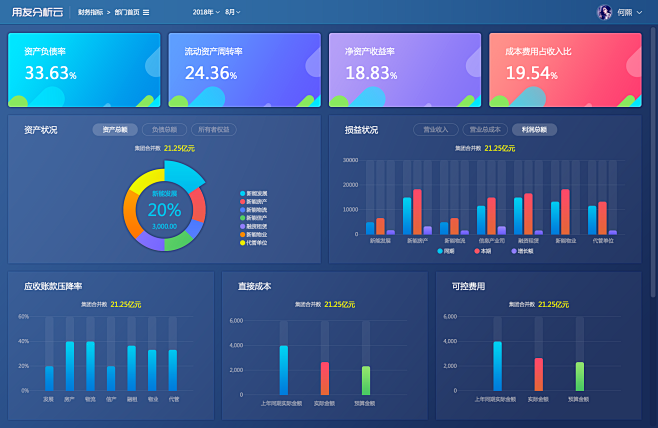Switch to the 资产总额 tab
The image size is (658, 428).
pyautogui.click(x=115, y=130)
